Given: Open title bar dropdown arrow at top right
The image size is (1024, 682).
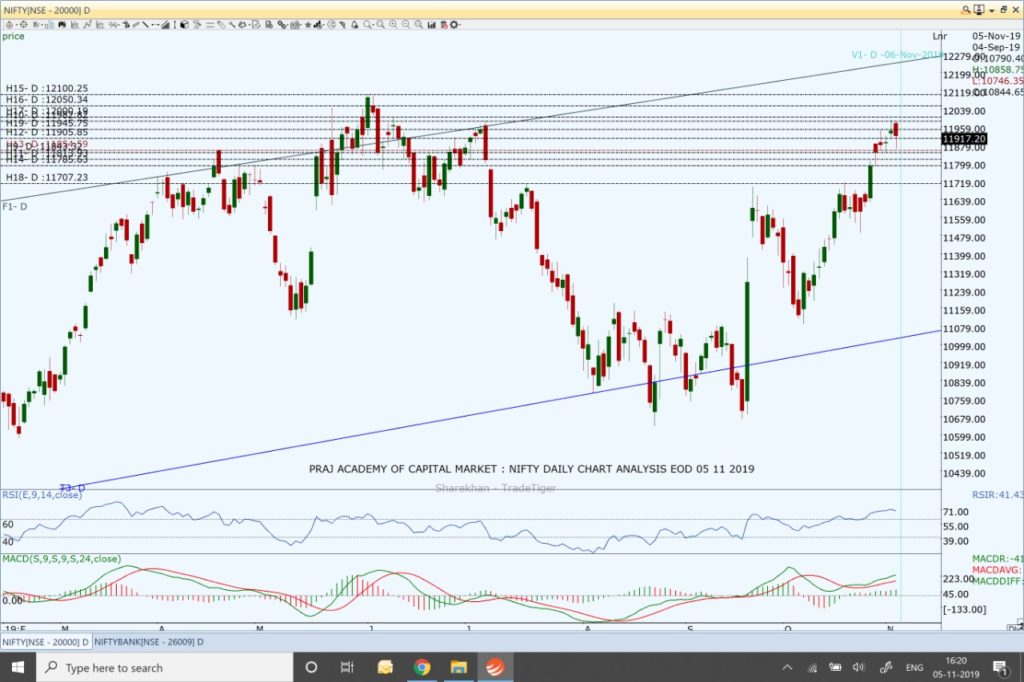Looking at the screenshot, I should tap(991, 10).
